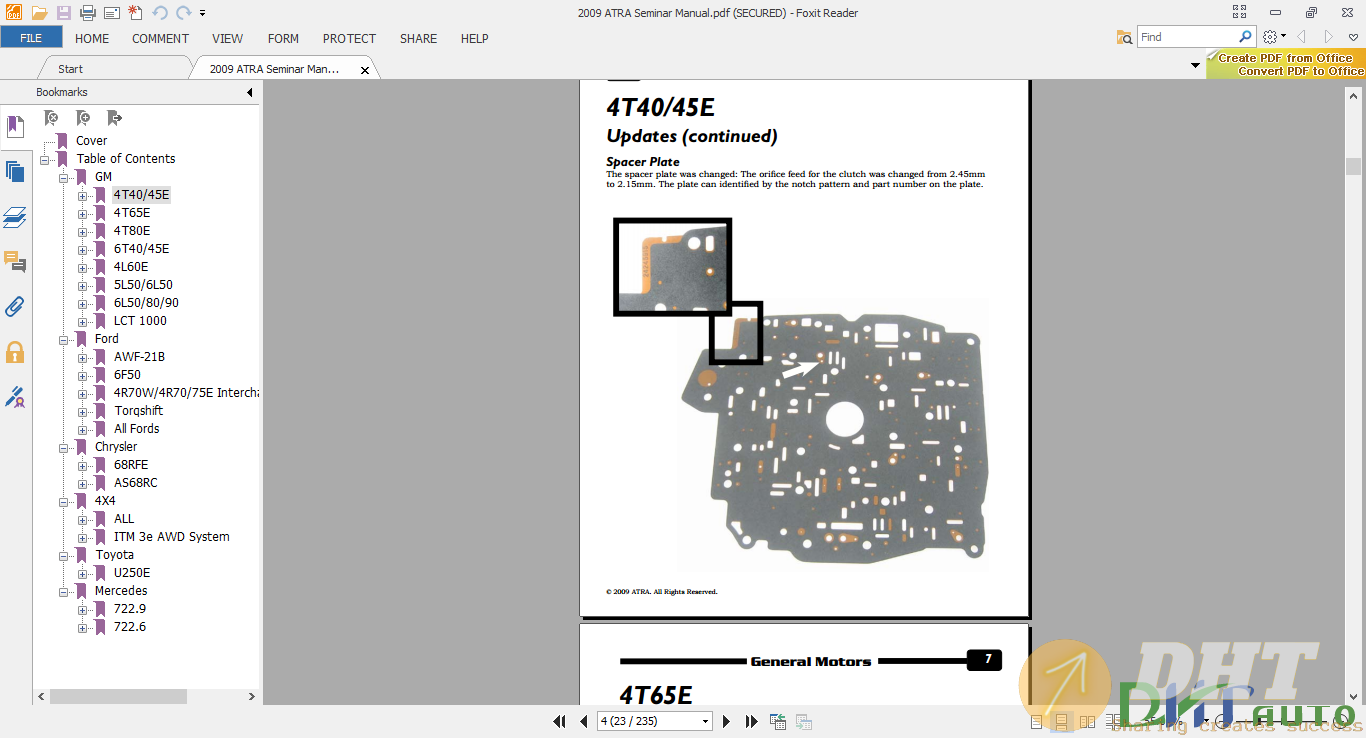Open the Security lock panel icon

point(15,352)
